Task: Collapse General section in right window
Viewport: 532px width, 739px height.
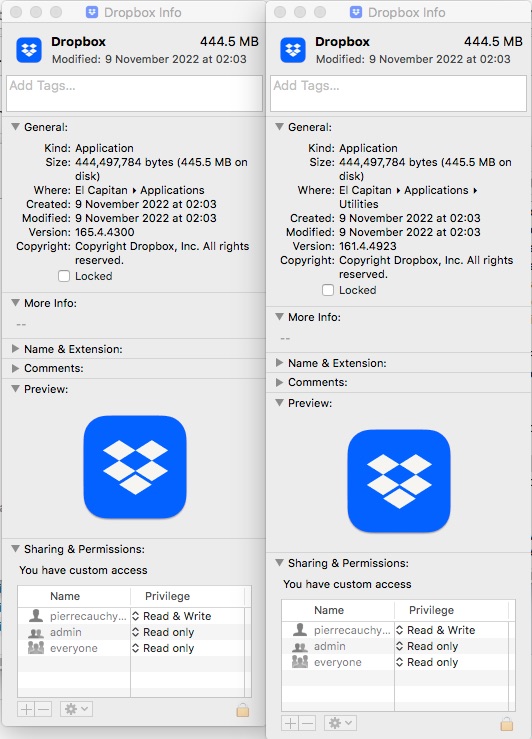Action: 279,127
